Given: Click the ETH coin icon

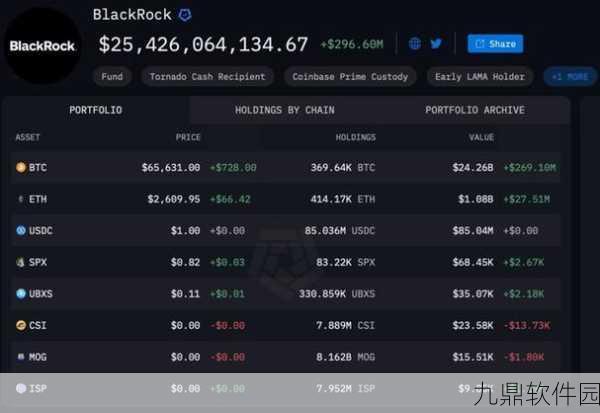Looking at the screenshot, I should [x=20, y=199].
